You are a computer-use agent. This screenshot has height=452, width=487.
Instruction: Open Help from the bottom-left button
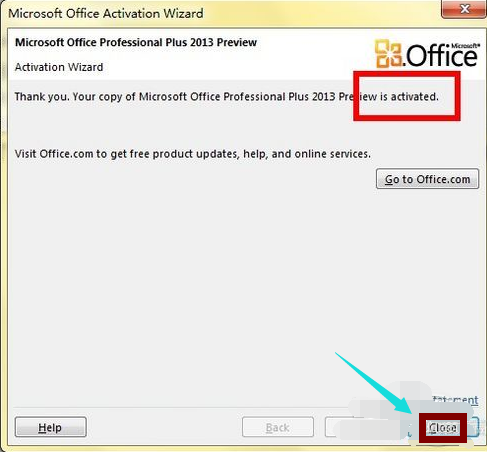tap(51, 427)
